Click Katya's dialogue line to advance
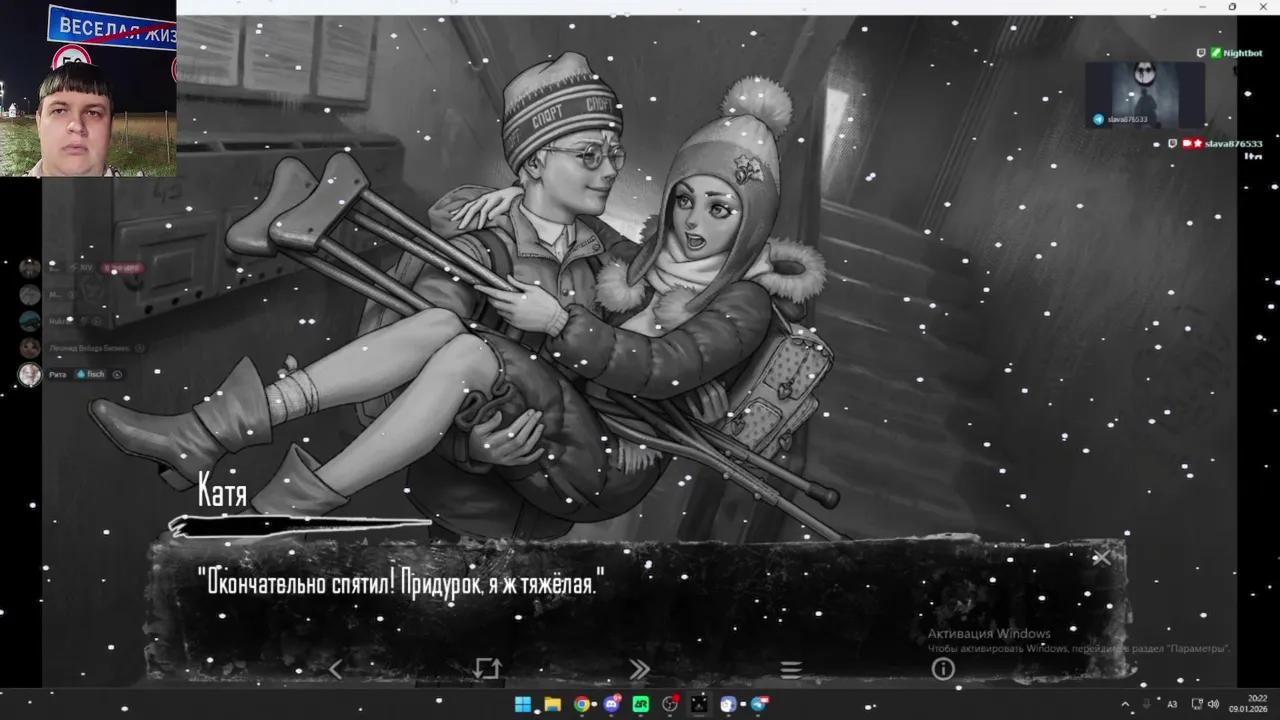Screen dimensions: 1280x720 pyautogui.click(x=401, y=582)
